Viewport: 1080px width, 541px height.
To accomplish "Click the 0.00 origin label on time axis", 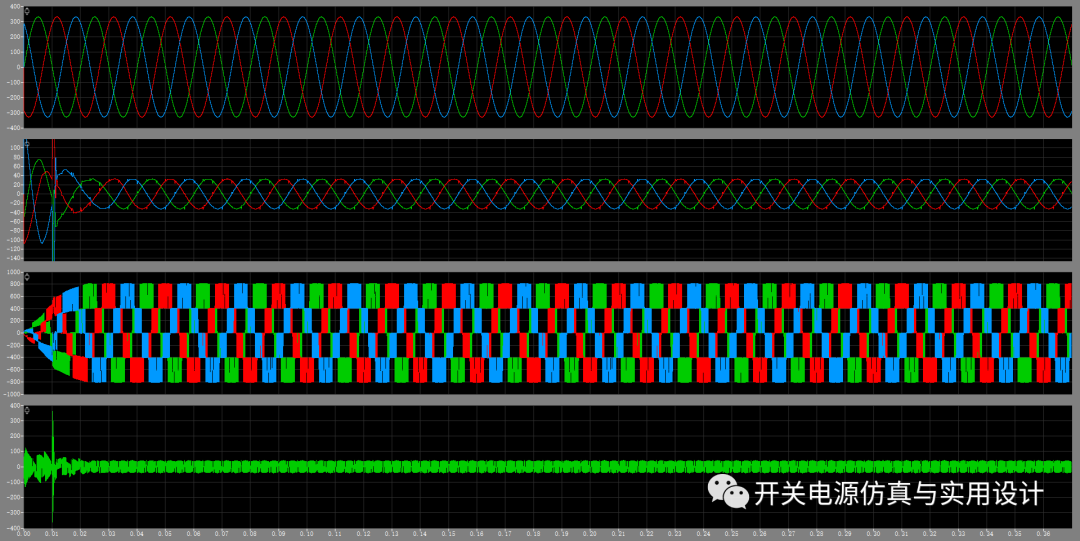I will click(24, 533).
